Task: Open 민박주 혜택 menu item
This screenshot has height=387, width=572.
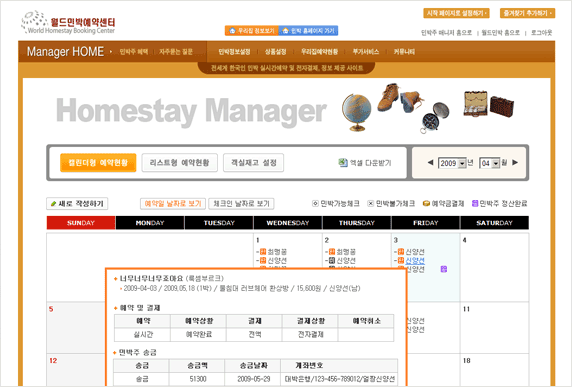Action: [x=134, y=52]
